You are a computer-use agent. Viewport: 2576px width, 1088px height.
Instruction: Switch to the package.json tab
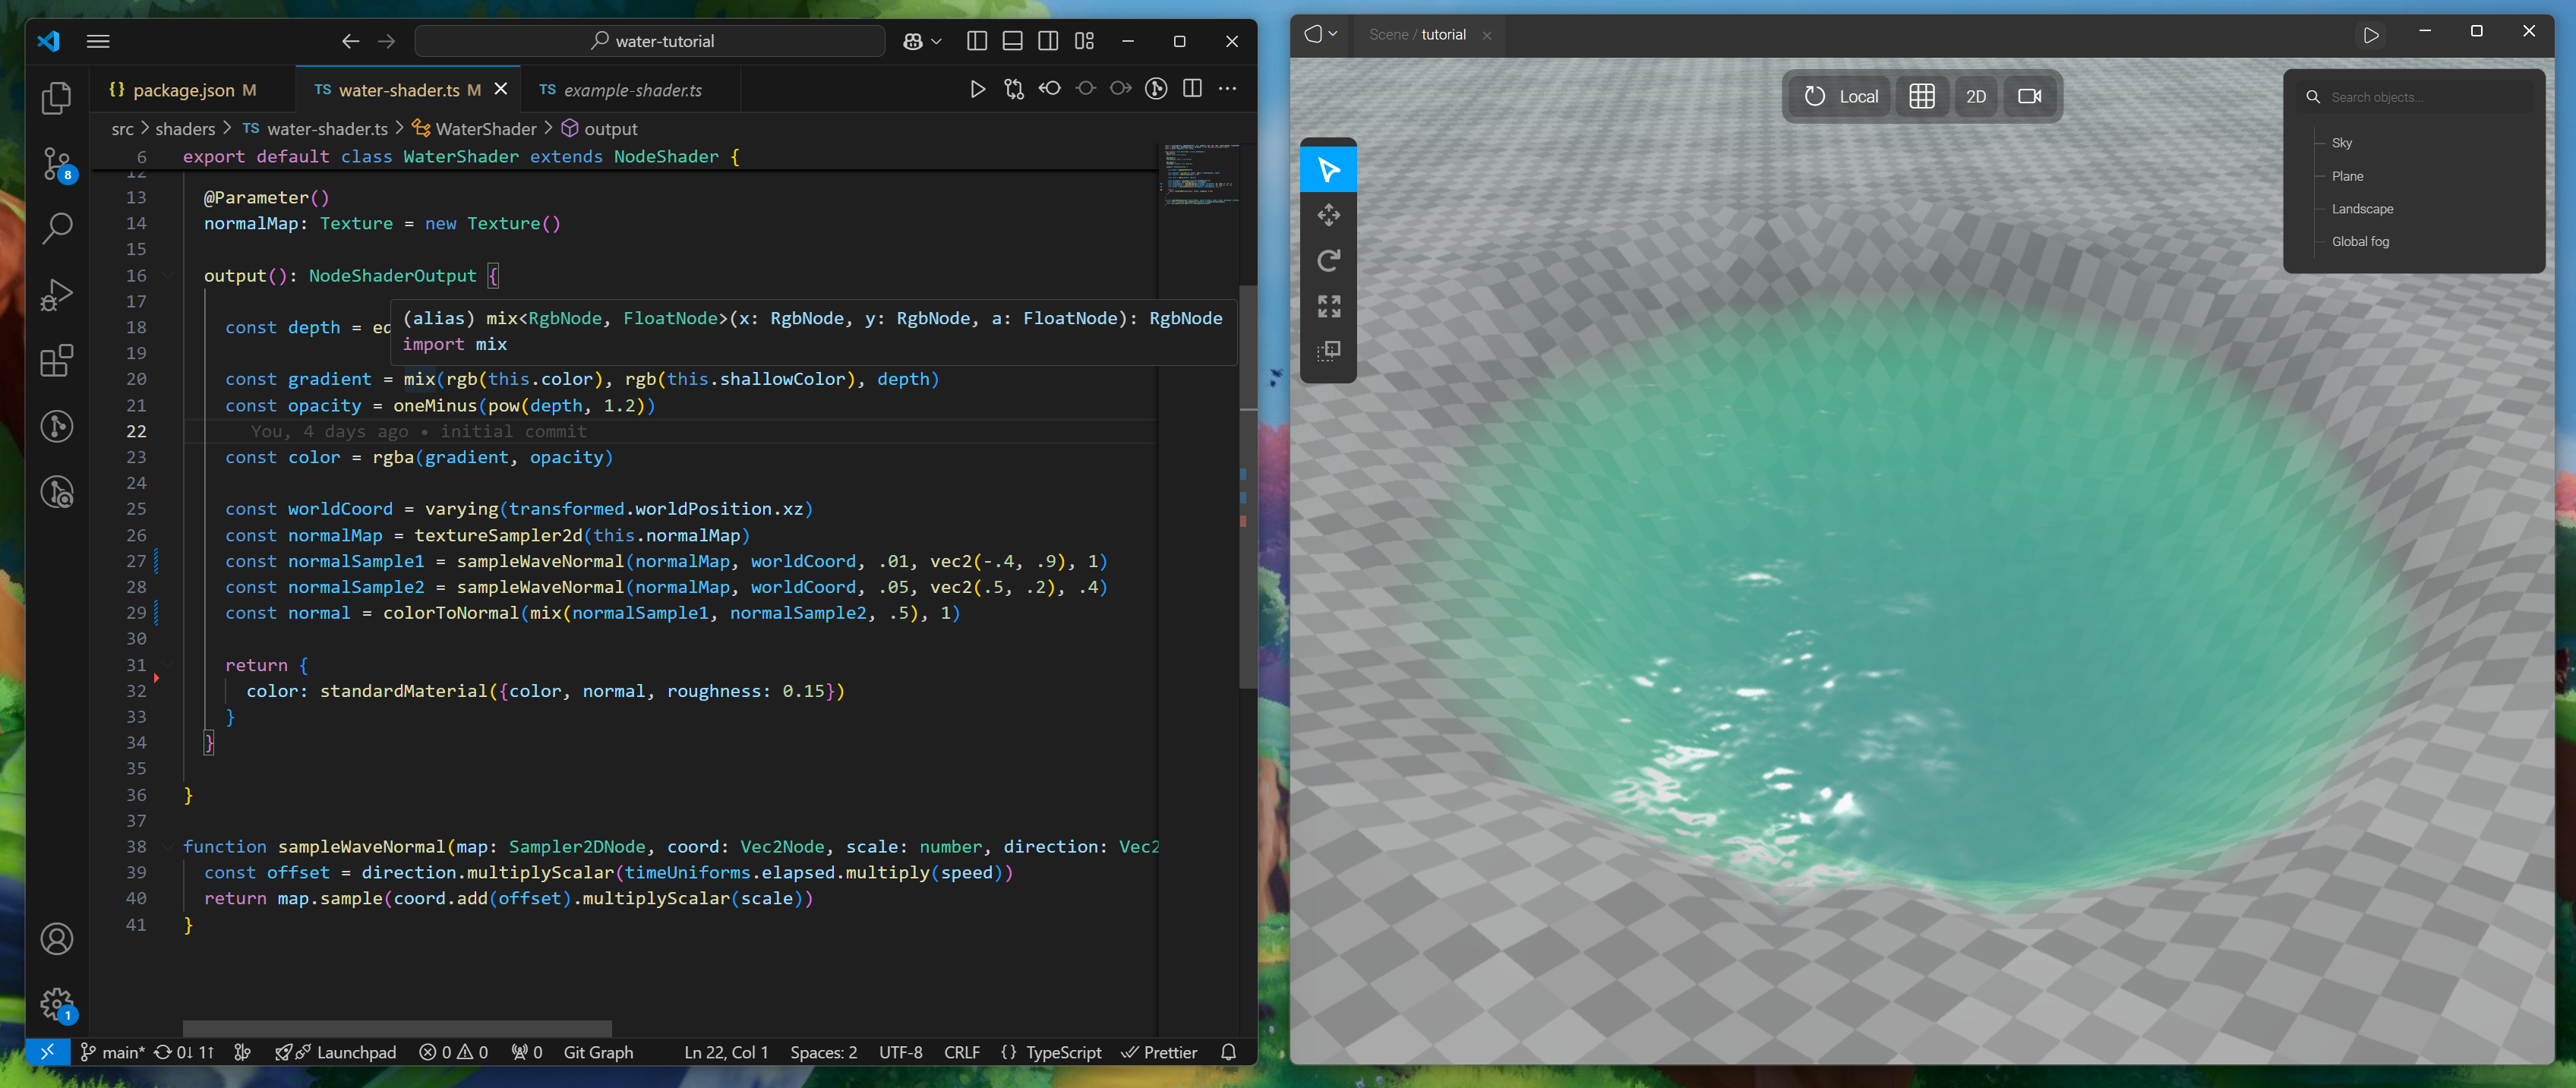coord(184,90)
